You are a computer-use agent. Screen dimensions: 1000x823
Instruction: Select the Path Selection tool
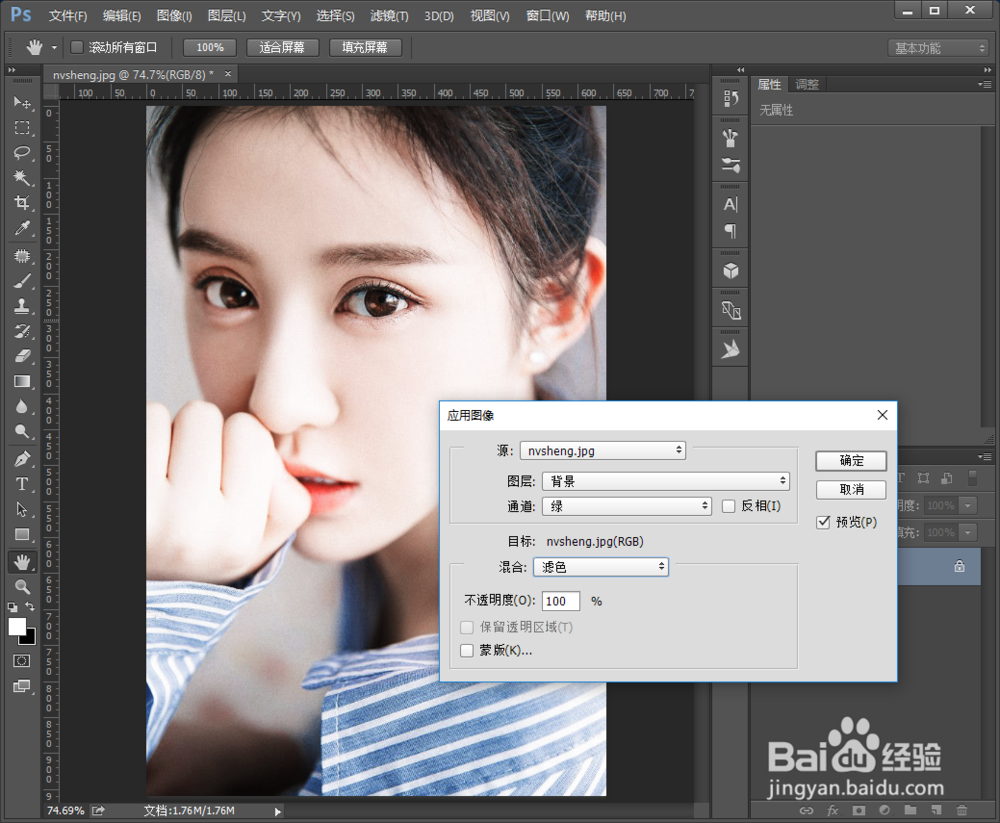click(22, 509)
